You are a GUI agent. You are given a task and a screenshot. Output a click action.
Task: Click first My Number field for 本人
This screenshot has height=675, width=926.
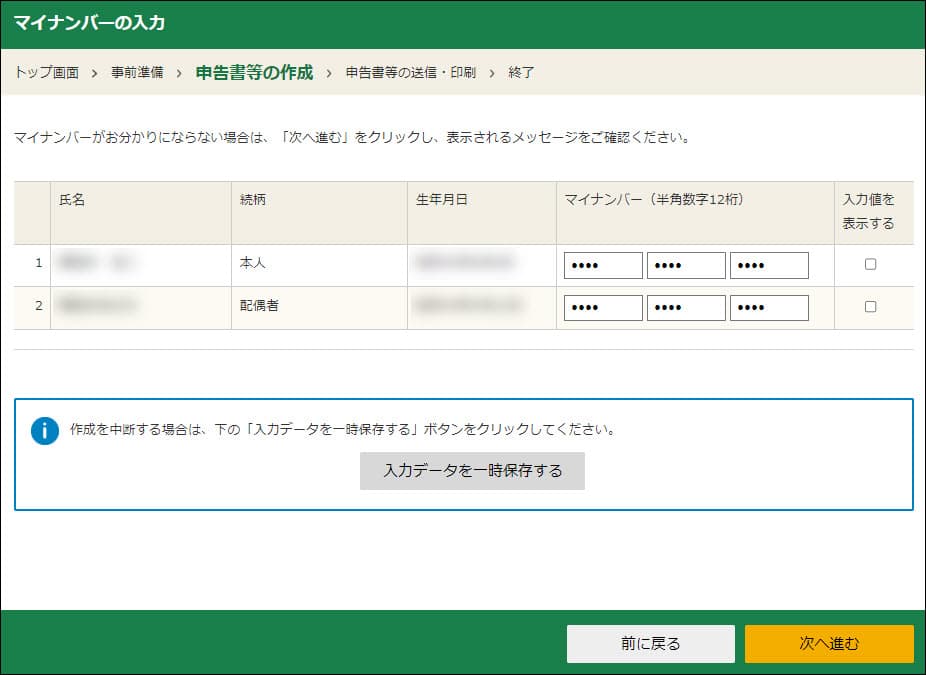click(603, 265)
